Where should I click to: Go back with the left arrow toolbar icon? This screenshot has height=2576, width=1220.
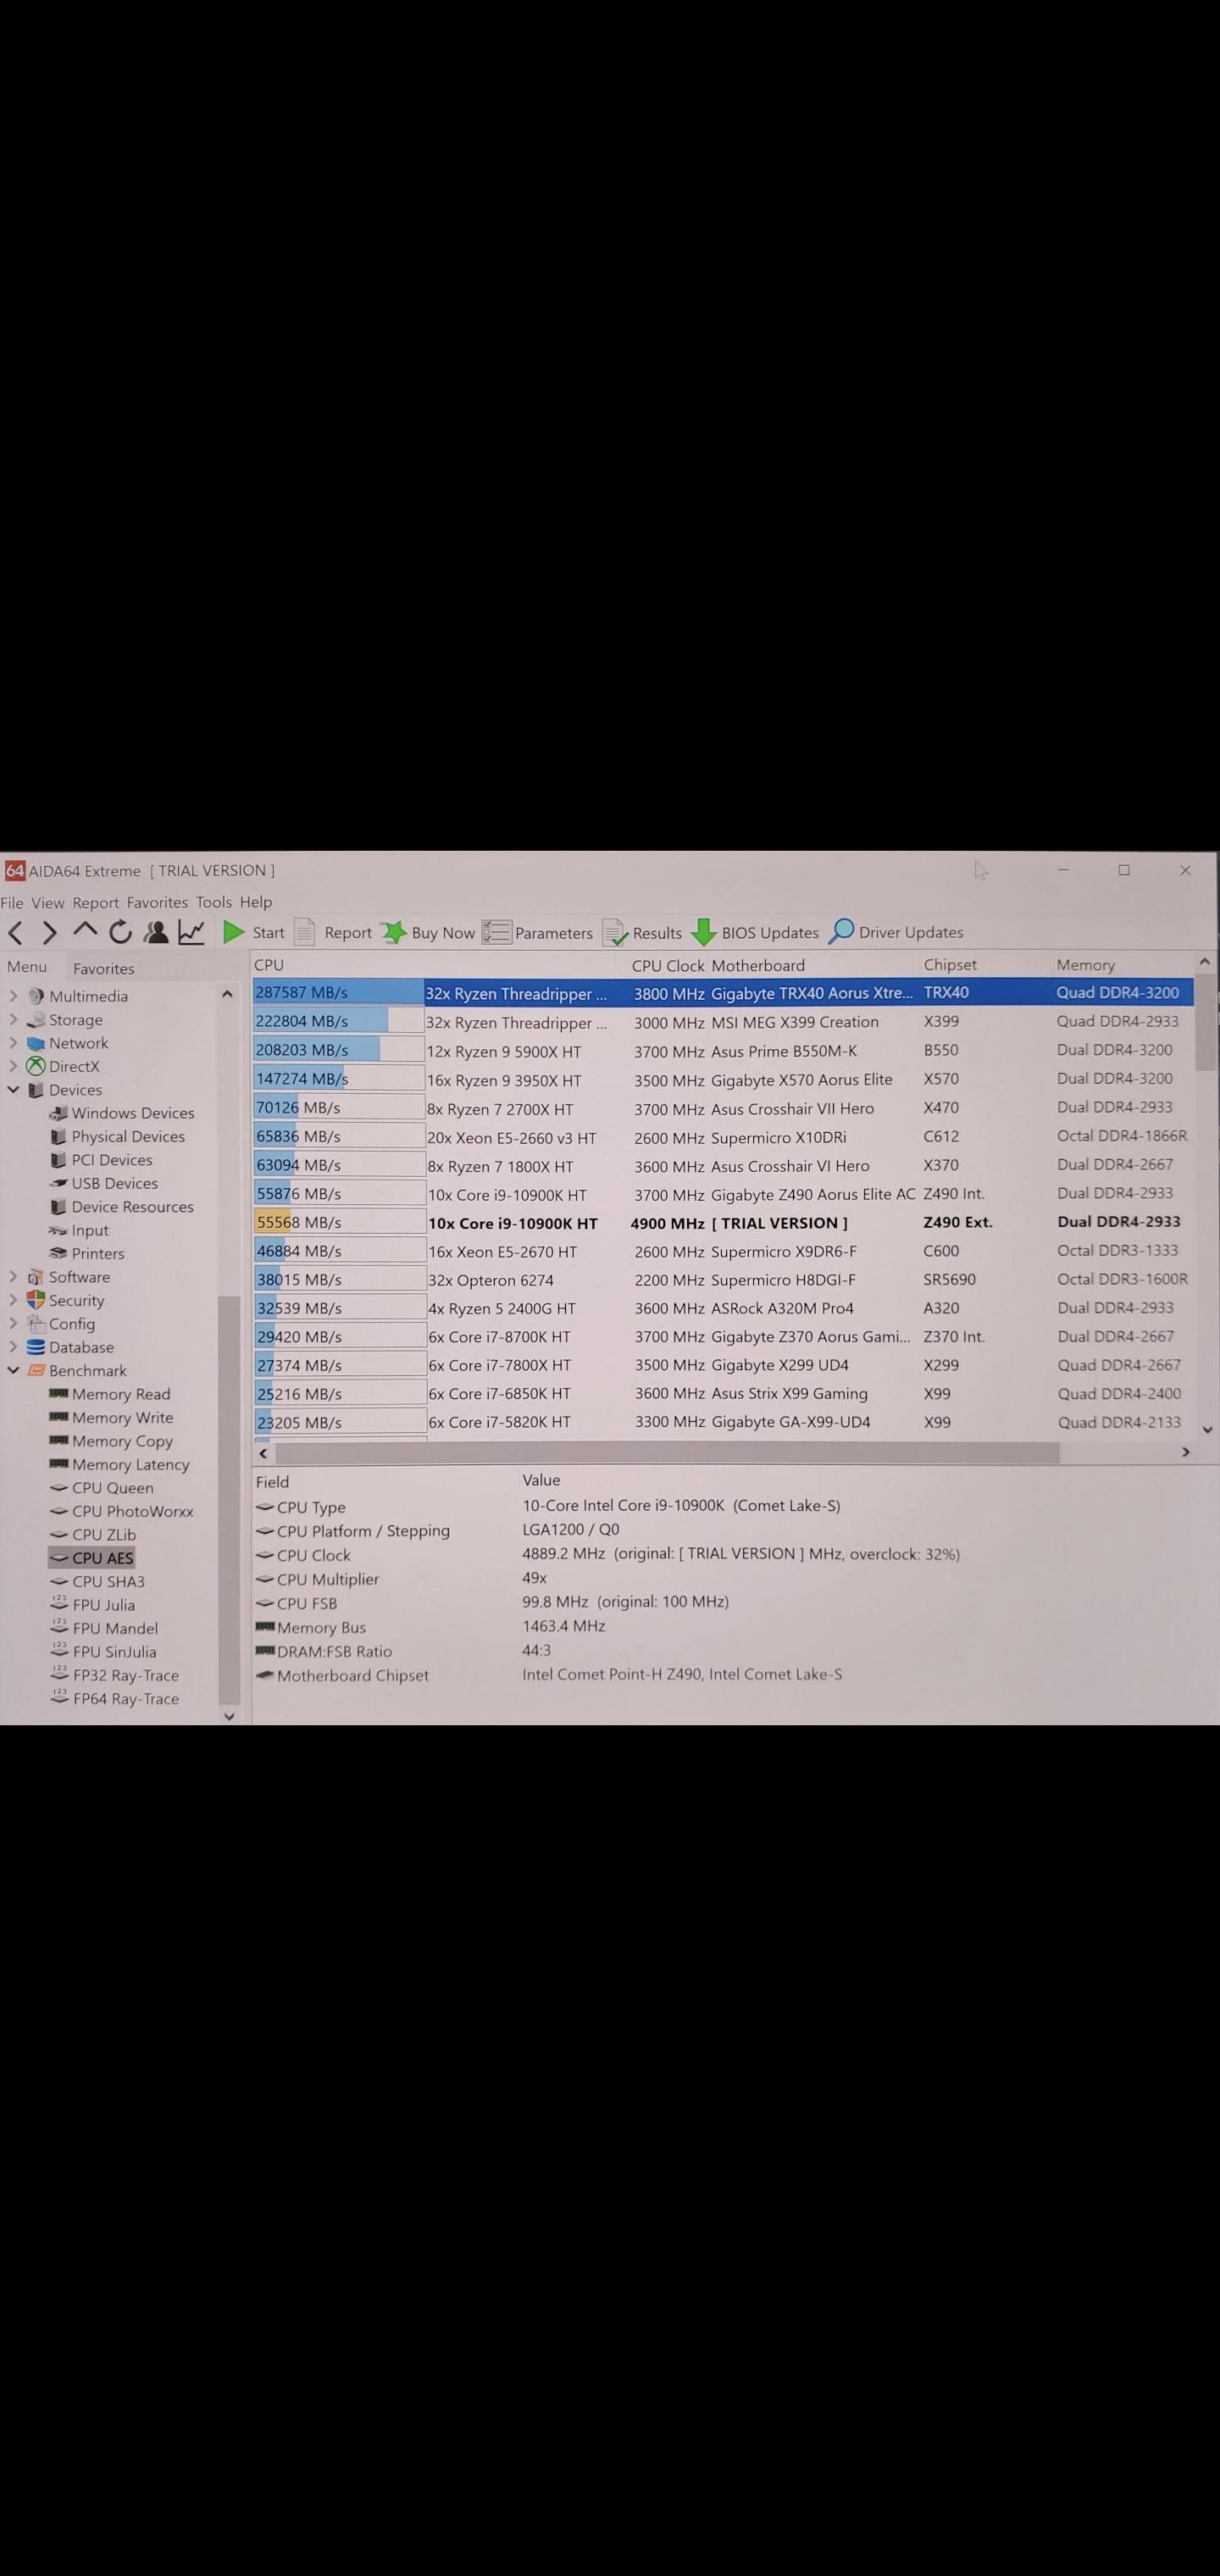pyautogui.click(x=16, y=933)
